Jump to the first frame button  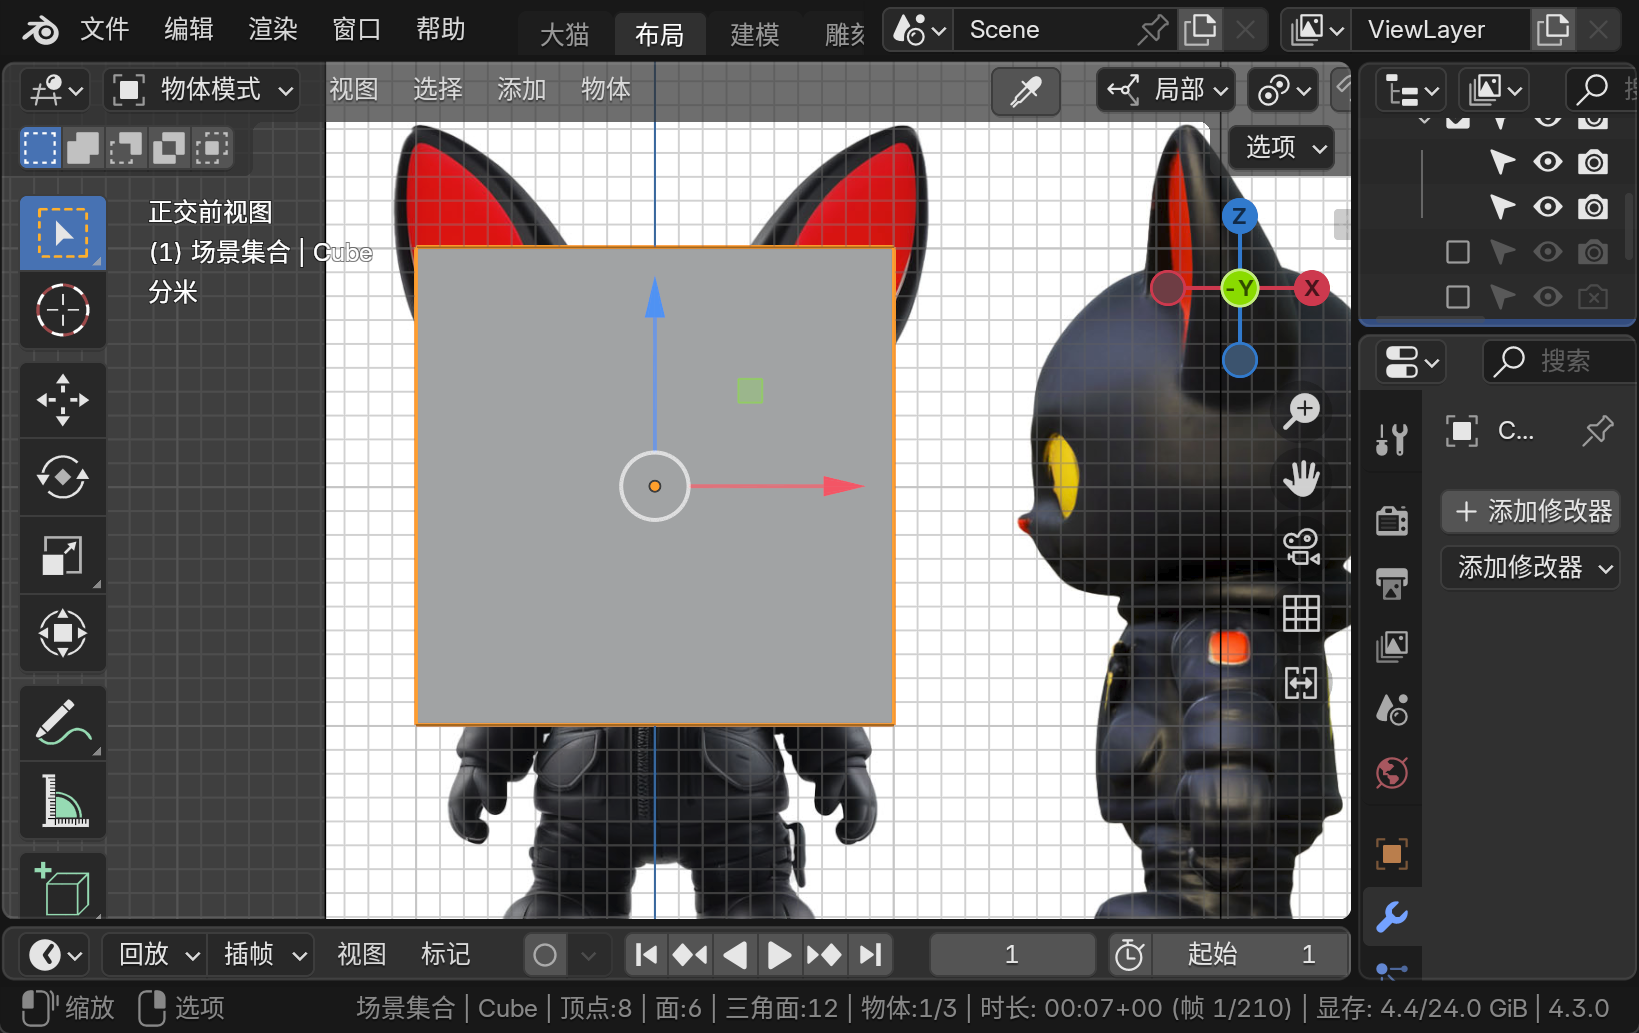click(646, 955)
